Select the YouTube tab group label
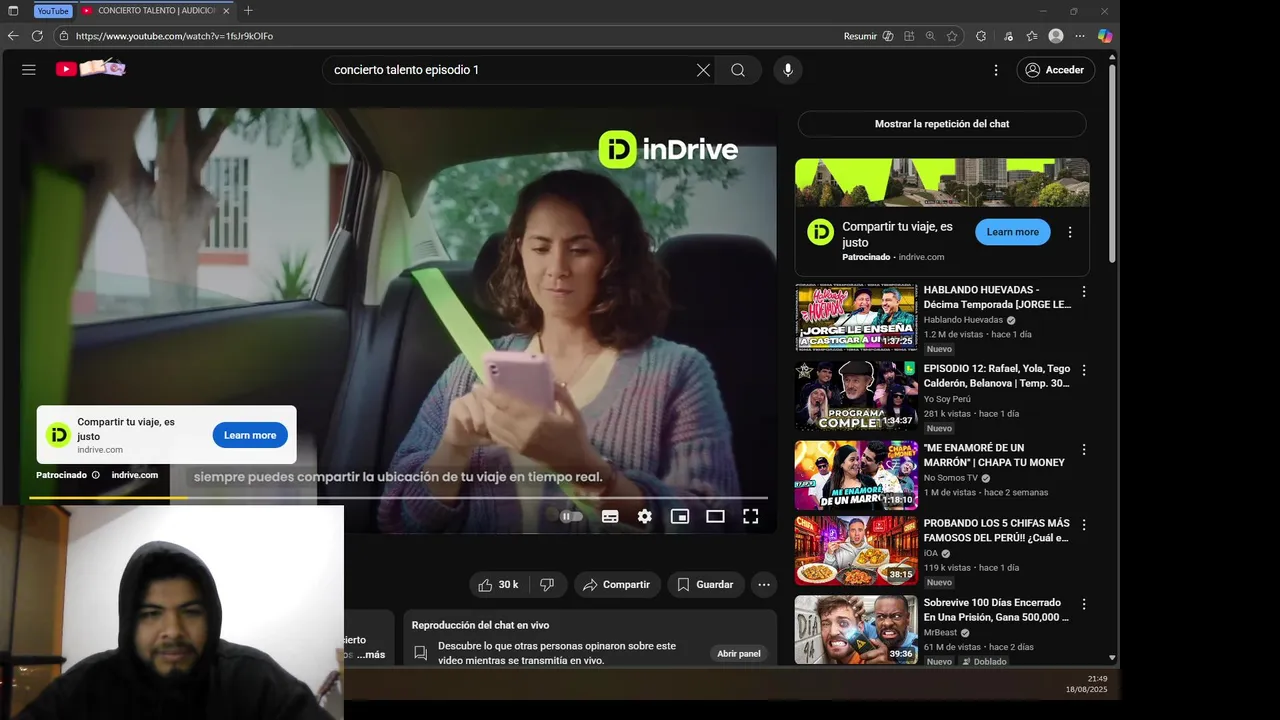The width and height of the screenshot is (1280, 720). click(x=53, y=11)
